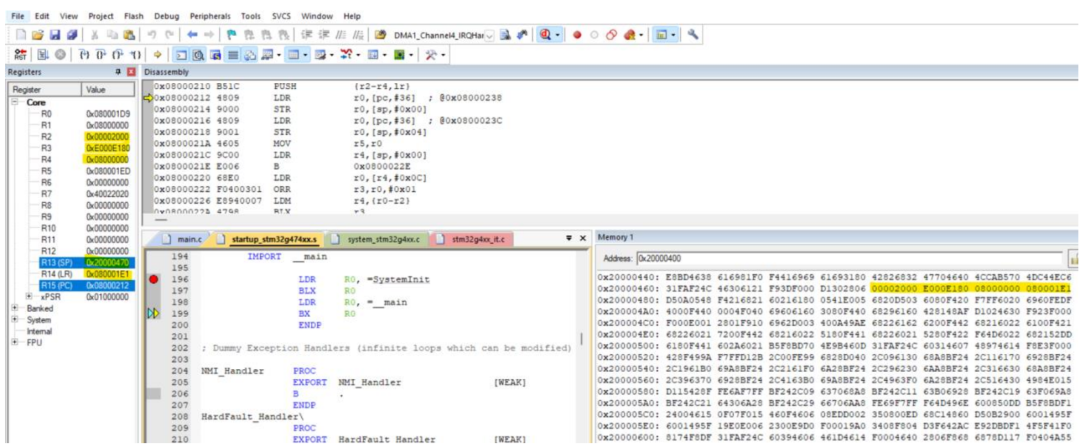This screenshot has width=1080, height=447.
Task: Pin the Registers panel
Action: click(x=119, y=72)
